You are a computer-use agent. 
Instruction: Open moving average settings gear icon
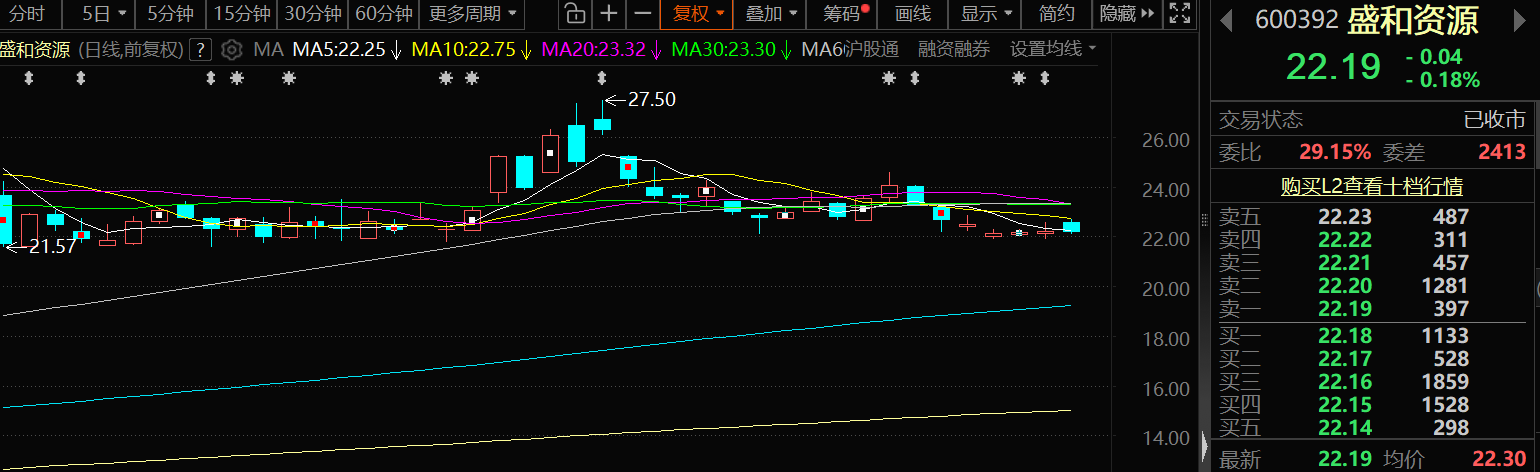231,50
